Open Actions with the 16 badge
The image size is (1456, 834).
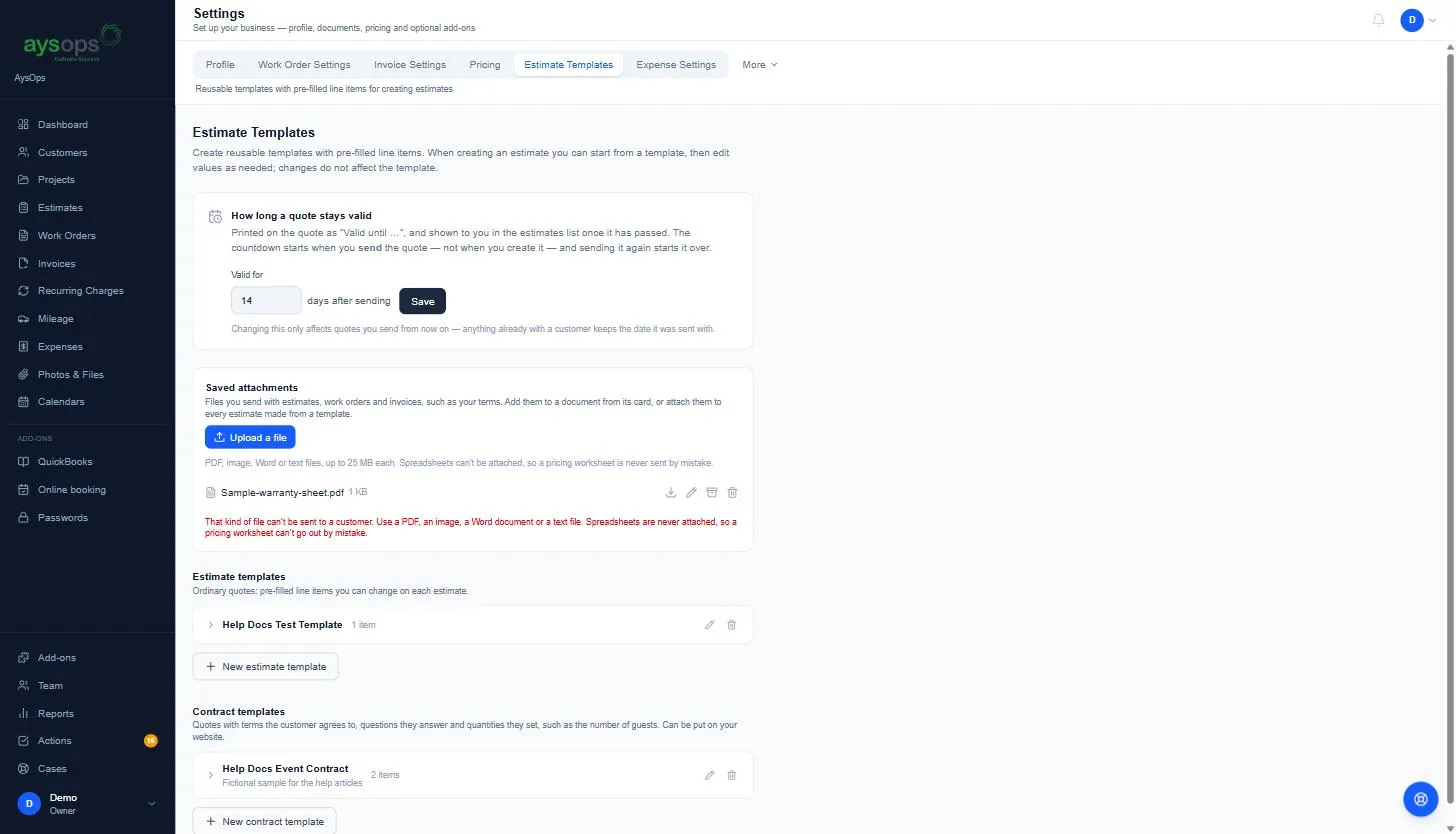coord(87,741)
